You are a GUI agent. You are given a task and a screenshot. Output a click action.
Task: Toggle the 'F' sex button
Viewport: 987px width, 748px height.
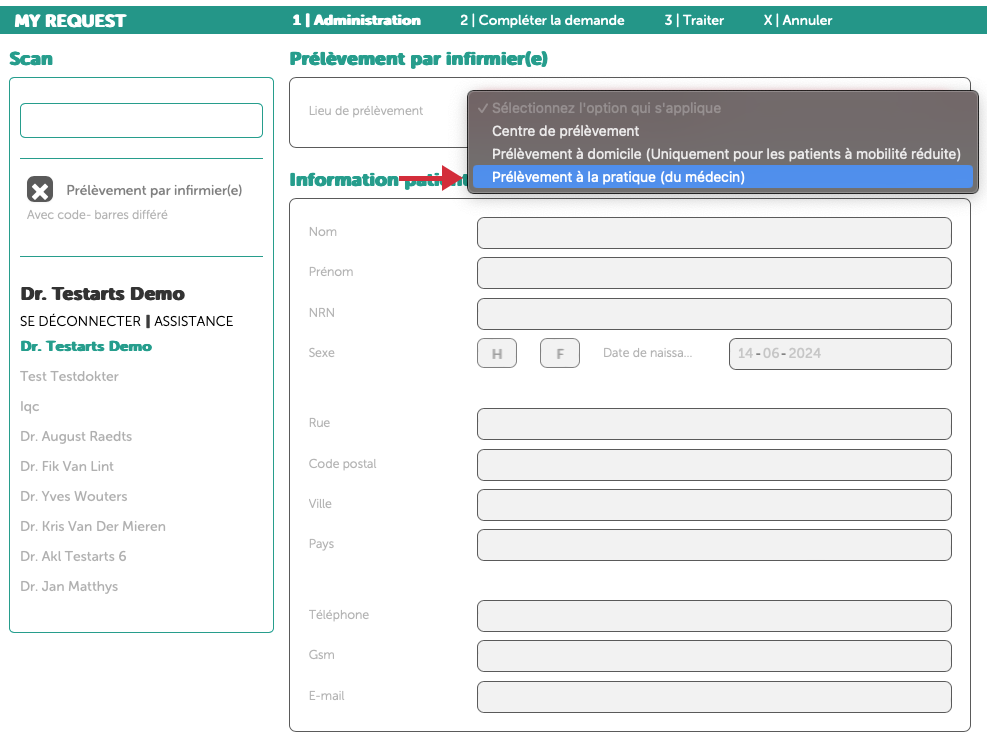559,352
